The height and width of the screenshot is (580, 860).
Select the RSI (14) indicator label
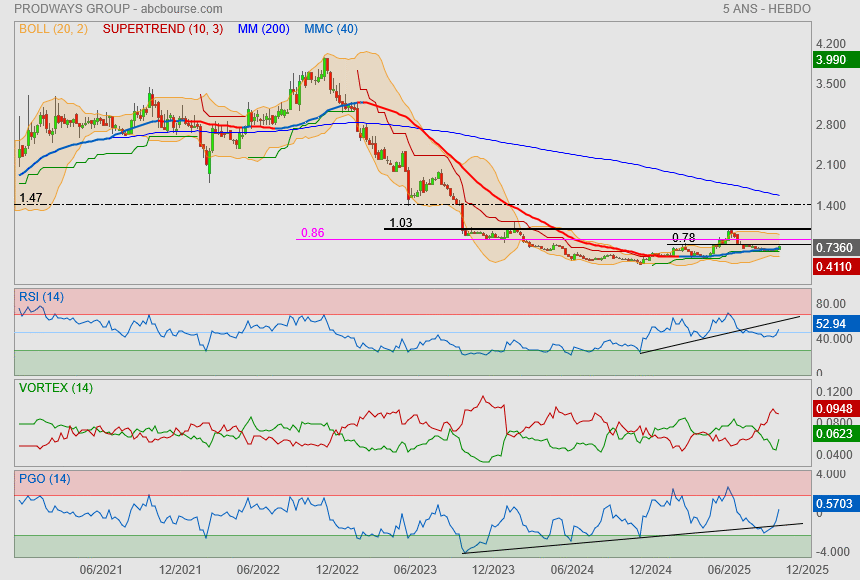coord(41,296)
